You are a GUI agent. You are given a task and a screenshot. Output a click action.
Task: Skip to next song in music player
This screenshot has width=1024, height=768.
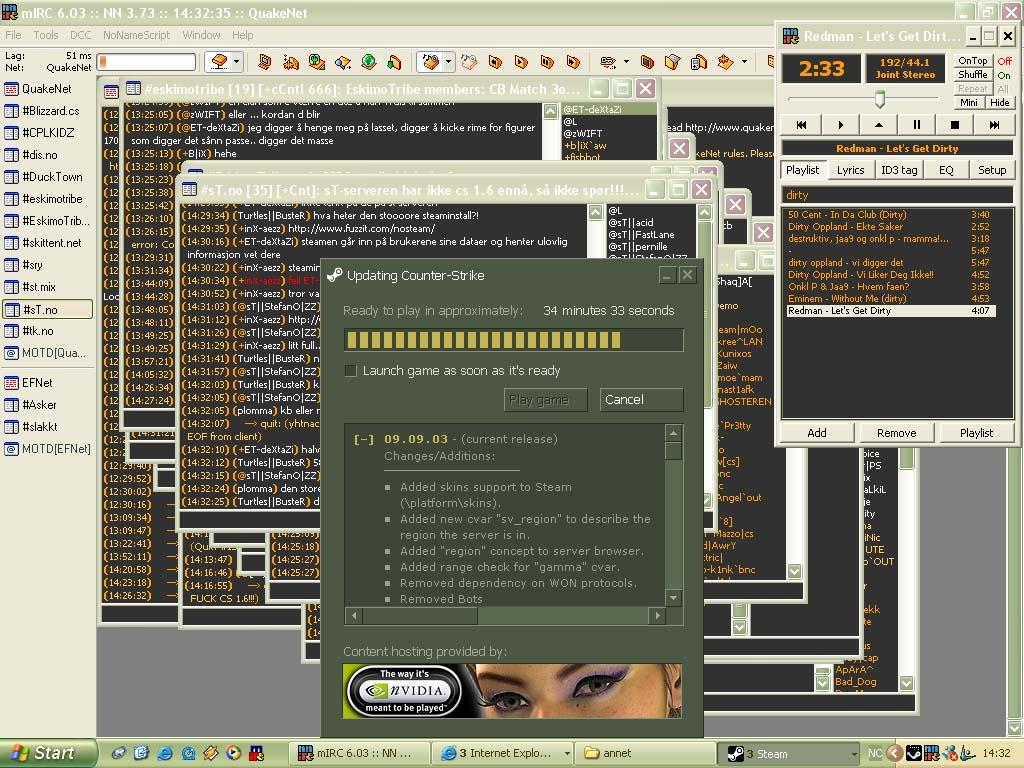994,125
